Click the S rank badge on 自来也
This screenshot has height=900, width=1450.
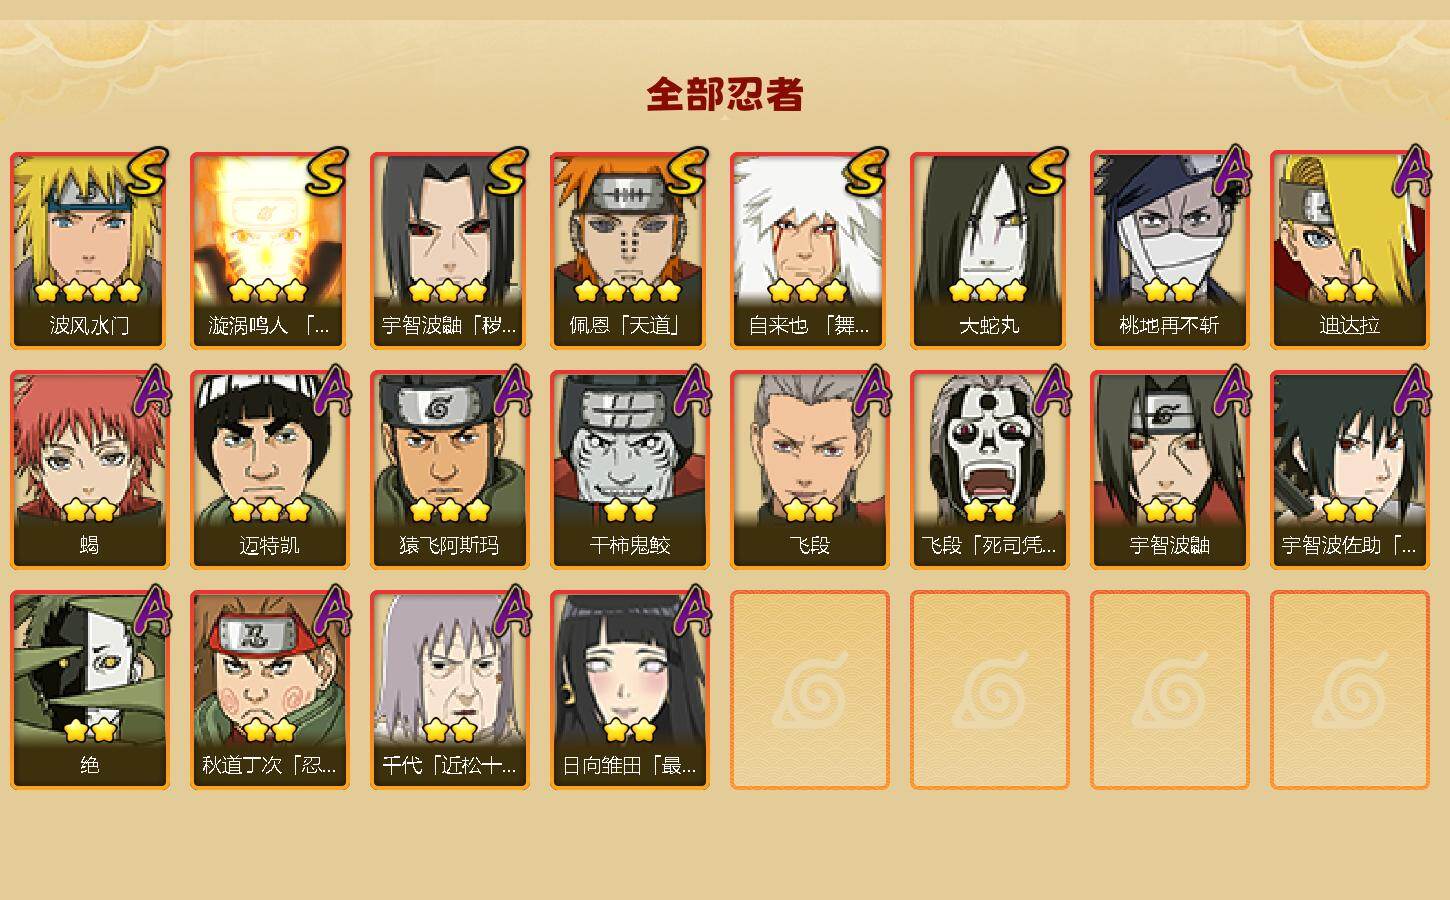[866, 172]
